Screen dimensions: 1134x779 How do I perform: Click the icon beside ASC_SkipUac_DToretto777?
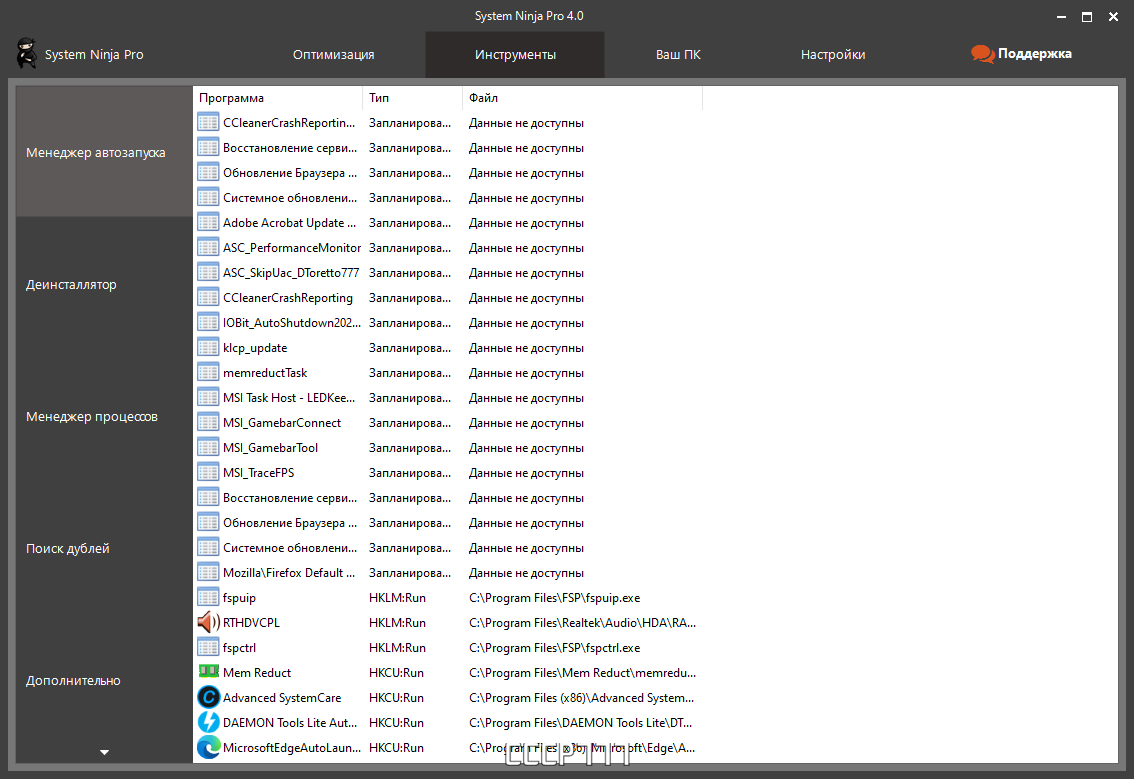click(208, 273)
